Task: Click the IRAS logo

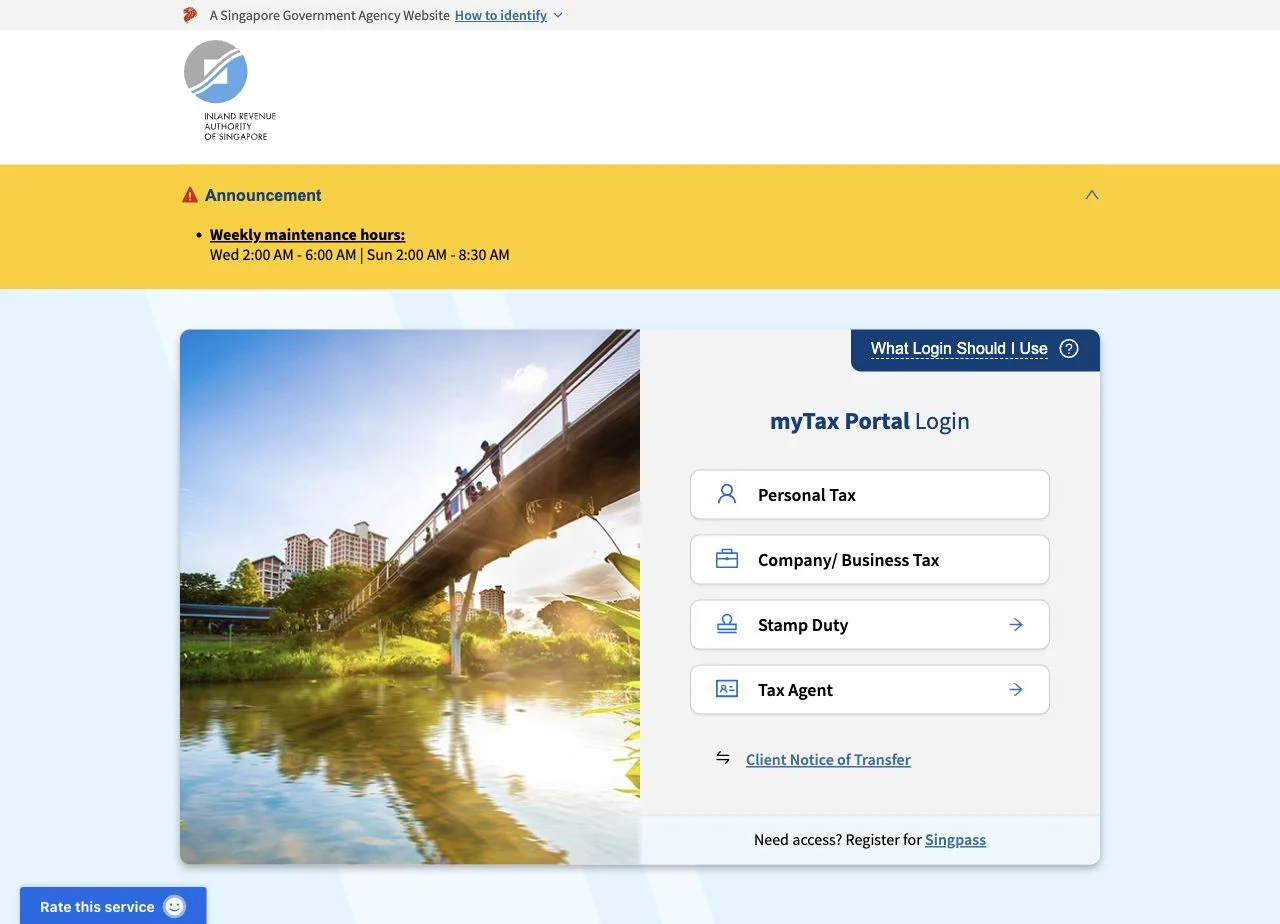Action: (x=230, y=91)
